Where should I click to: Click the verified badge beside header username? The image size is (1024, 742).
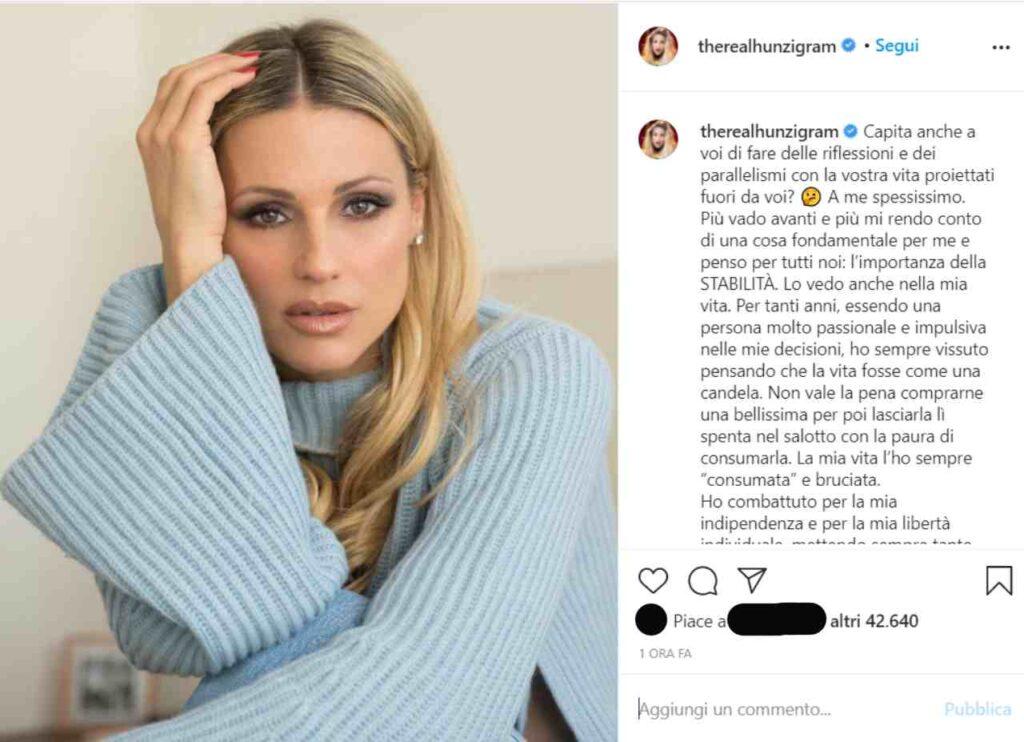click(x=848, y=46)
